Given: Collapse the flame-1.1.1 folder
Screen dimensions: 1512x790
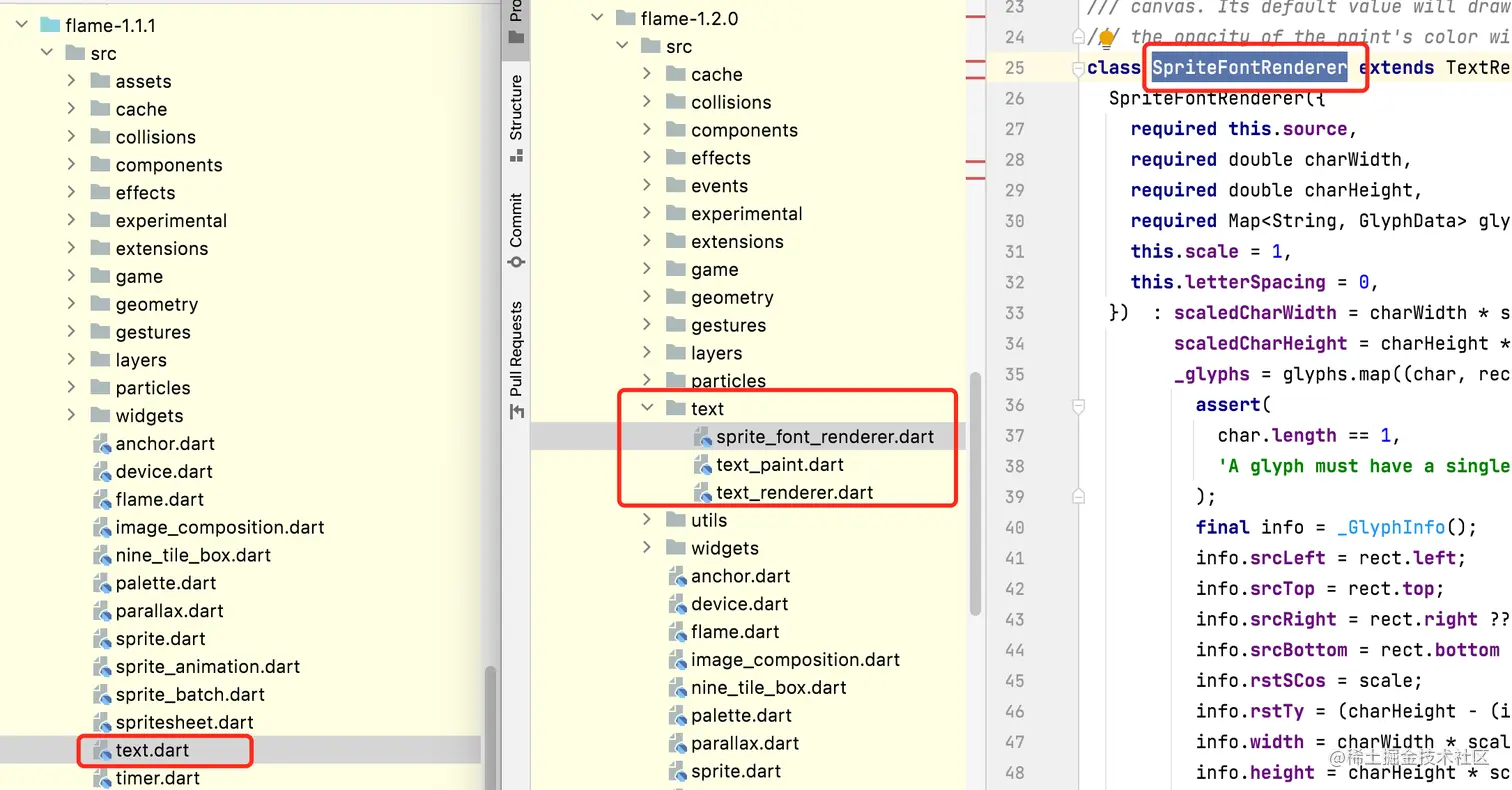Looking at the screenshot, I should 22,25.
